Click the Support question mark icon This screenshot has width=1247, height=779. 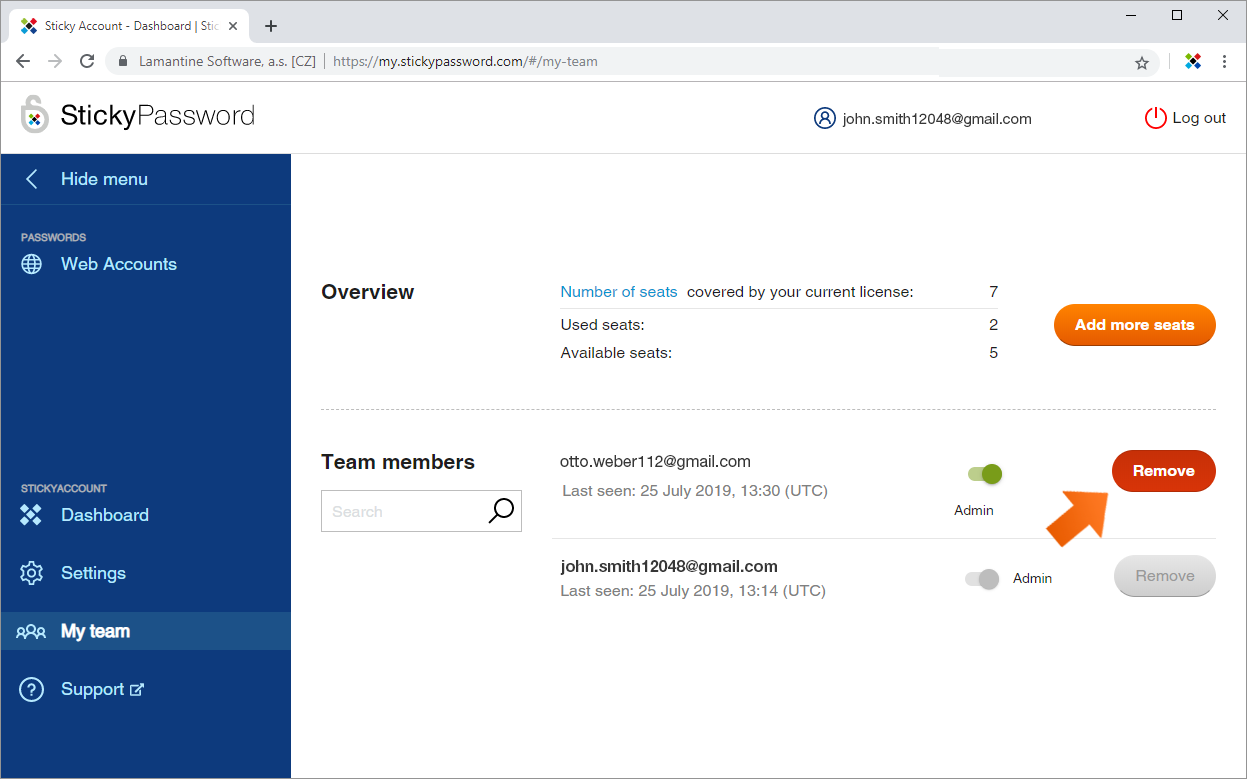(x=32, y=689)
